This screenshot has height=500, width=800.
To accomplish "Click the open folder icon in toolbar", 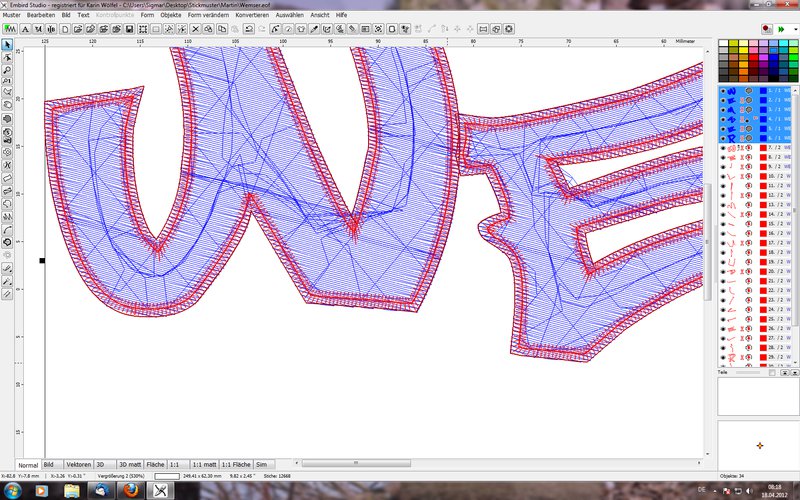I will (78, 29).
